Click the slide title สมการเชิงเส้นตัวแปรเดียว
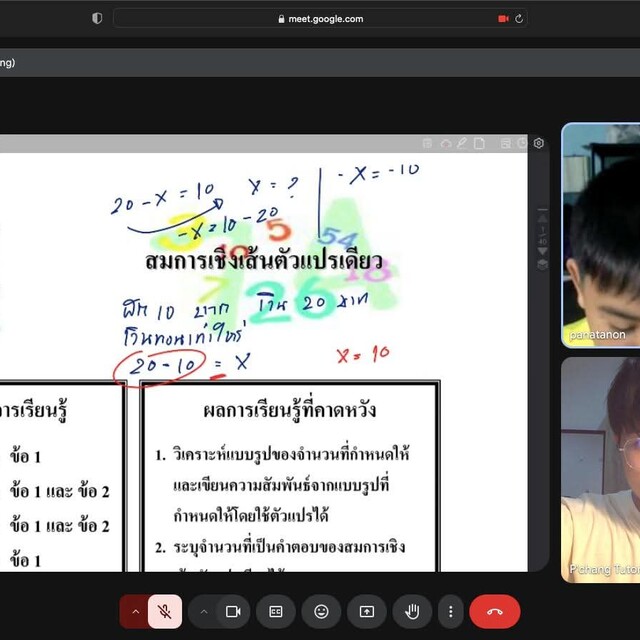 pos(264,261)
